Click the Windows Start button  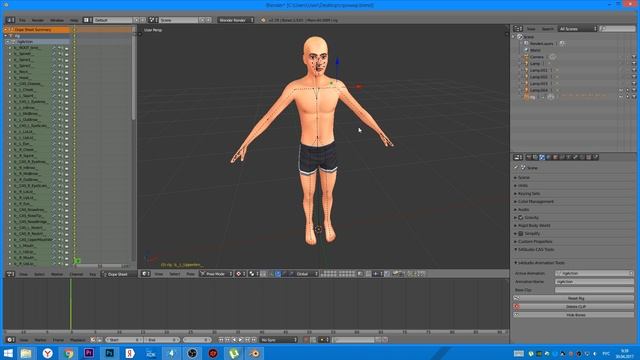click(8, 353)
